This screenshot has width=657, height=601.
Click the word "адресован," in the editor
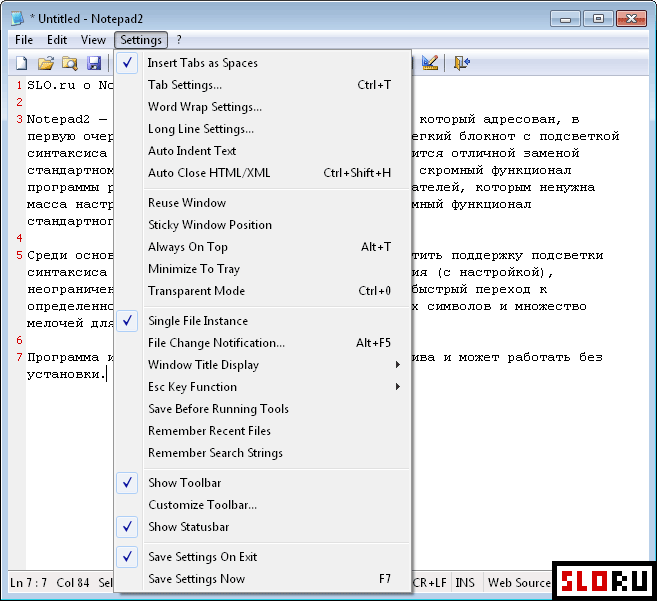(522, 120)
